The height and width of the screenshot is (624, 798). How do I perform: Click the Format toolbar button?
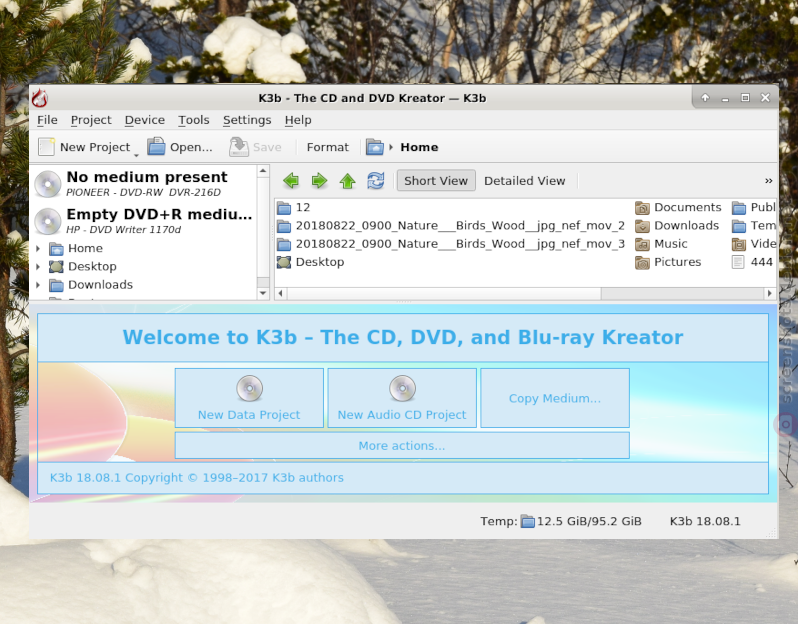(328, 147)
